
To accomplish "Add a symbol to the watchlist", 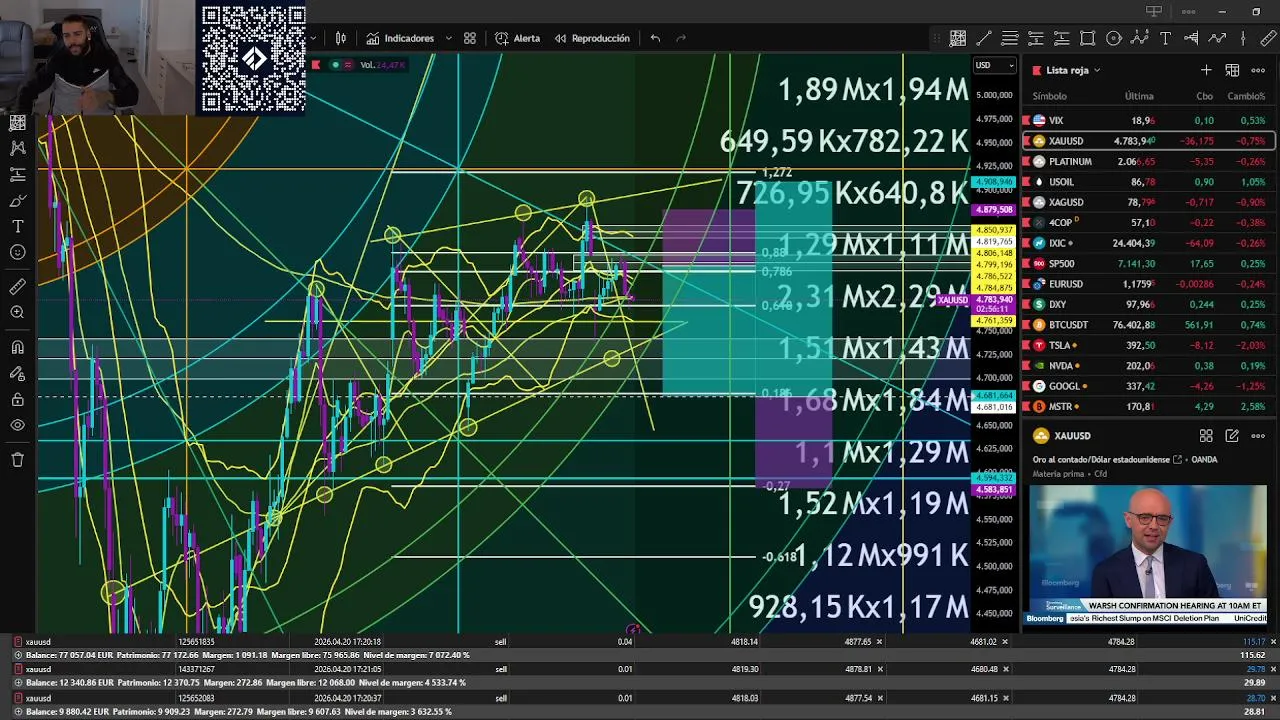I will pyautogui.click(x=1206, y=70).
